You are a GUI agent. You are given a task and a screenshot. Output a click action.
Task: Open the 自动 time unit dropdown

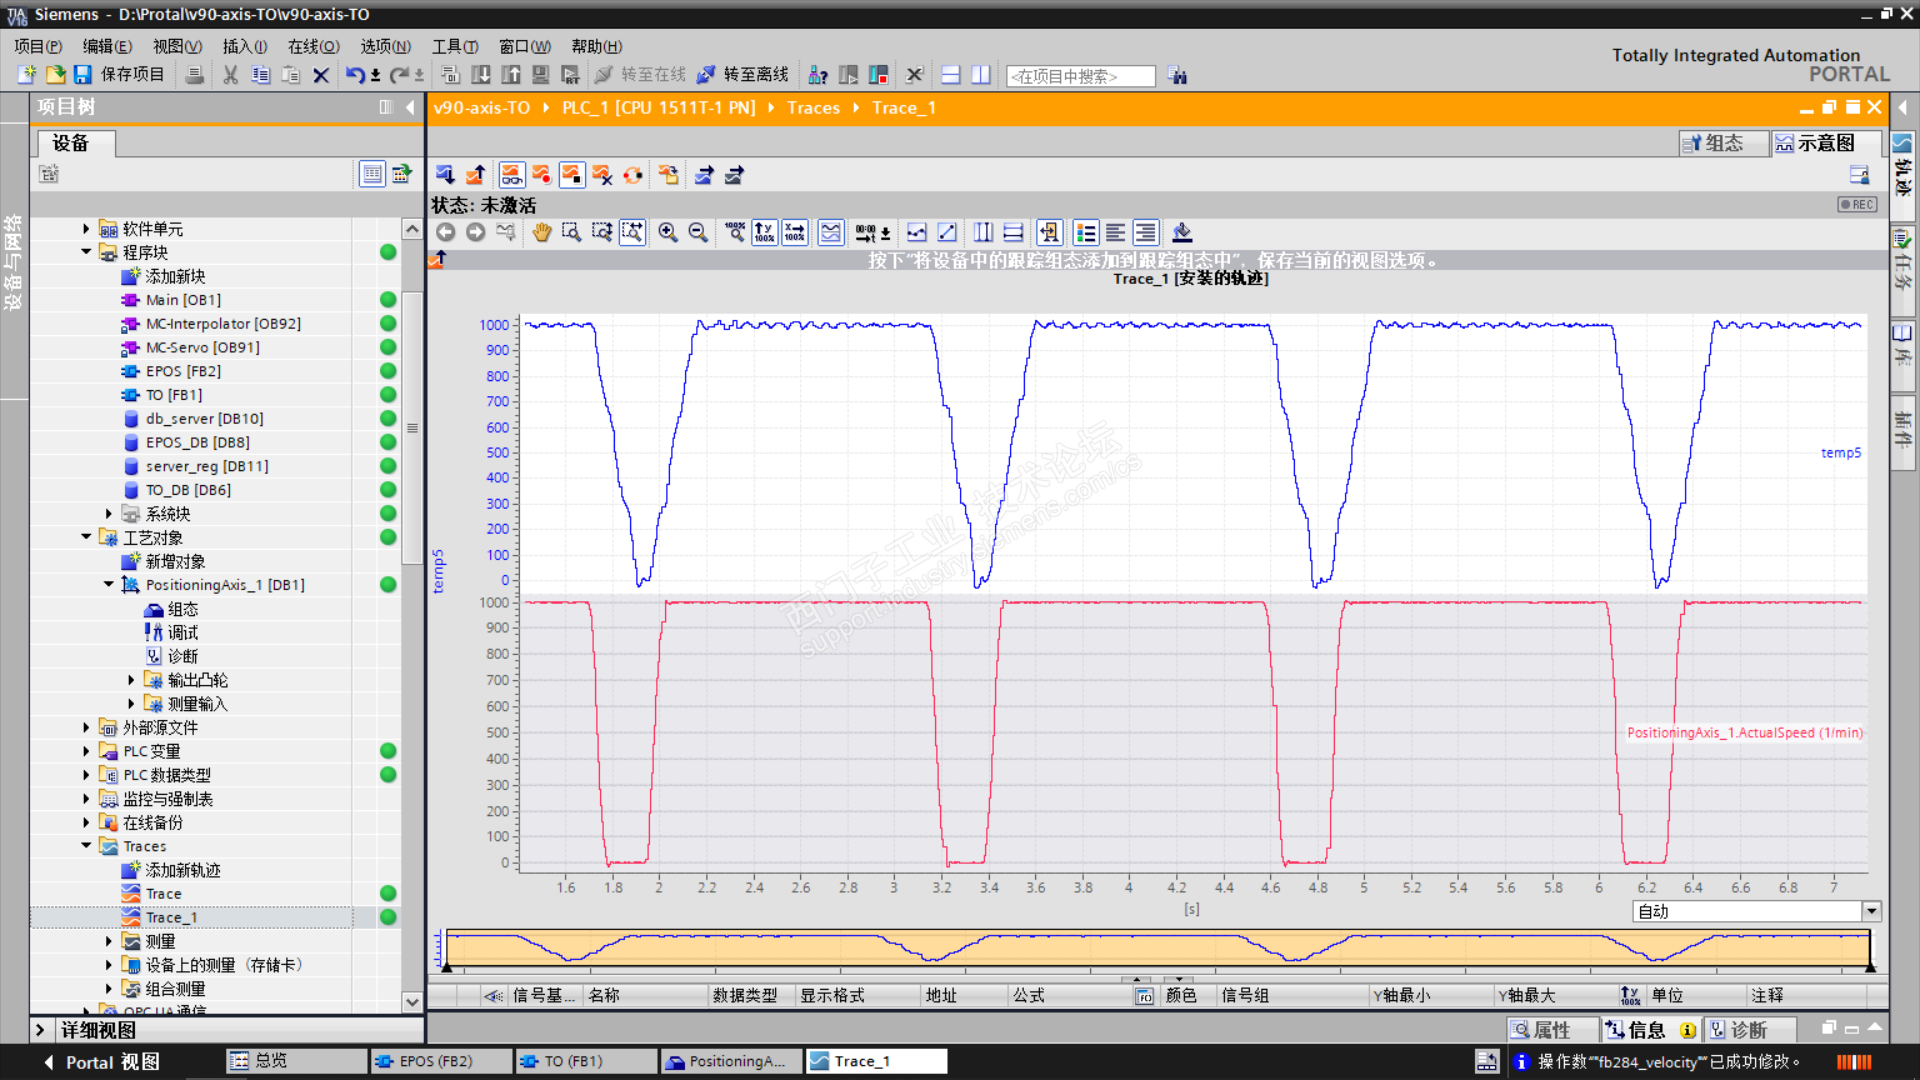point(1871,911)
